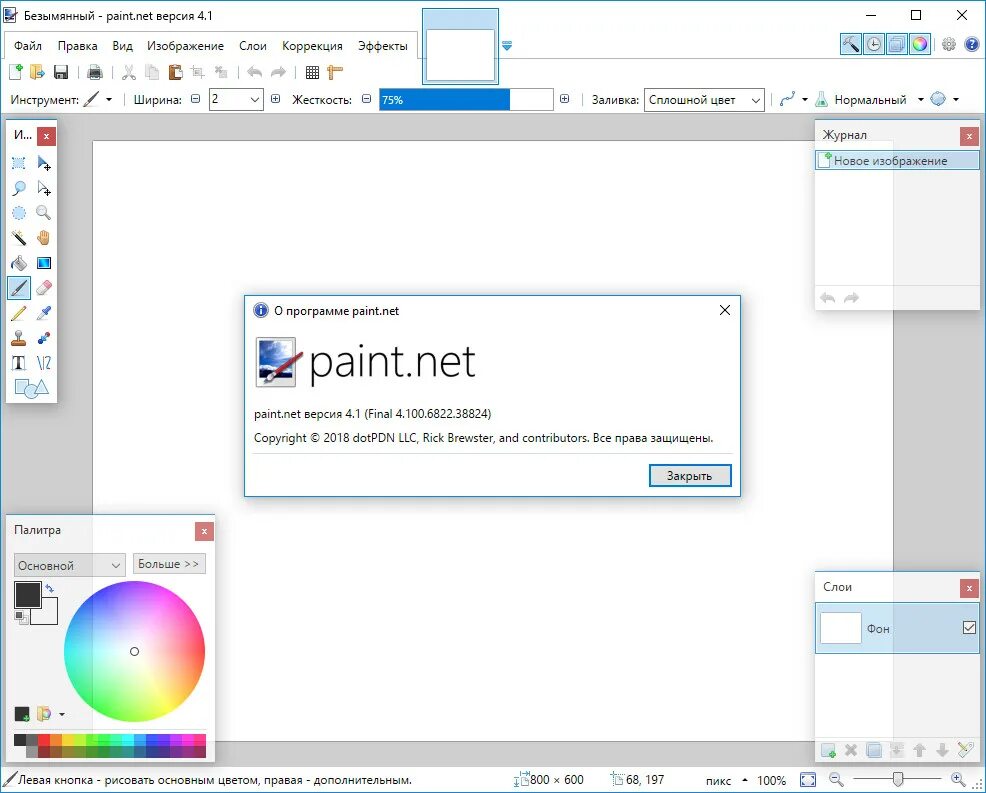
Task: Toggle the Layers window button
Action: (897, 44)
